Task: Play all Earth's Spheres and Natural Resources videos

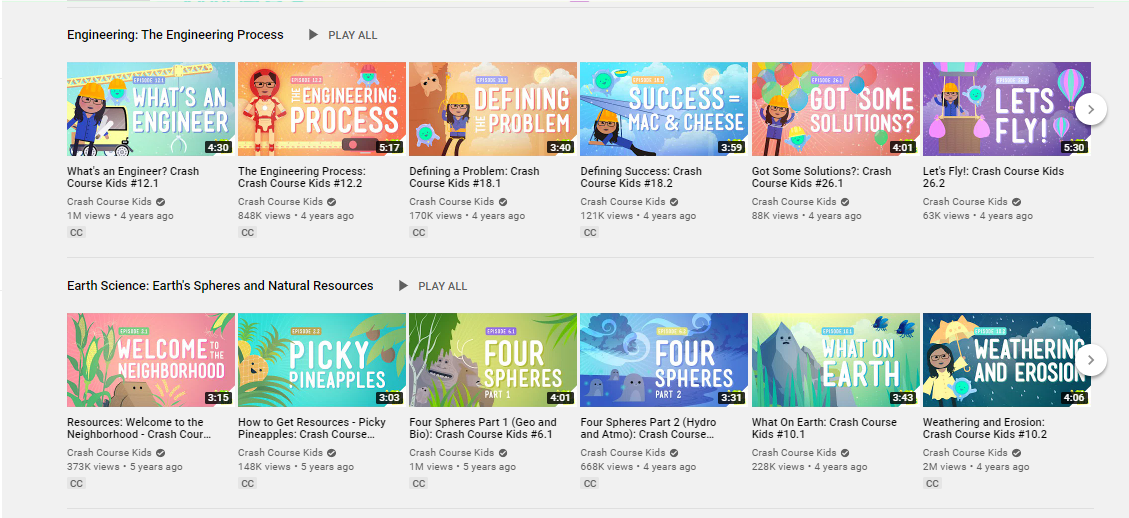Action: [x=433, y=286]
